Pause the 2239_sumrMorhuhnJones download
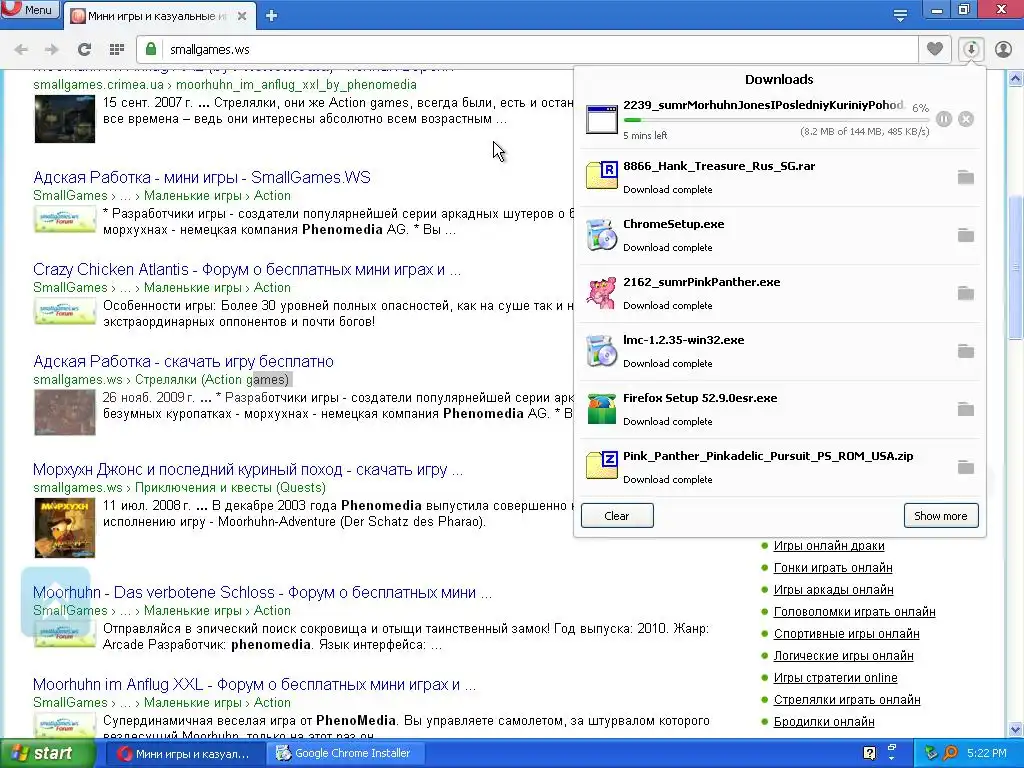 (x=944, y=119)
